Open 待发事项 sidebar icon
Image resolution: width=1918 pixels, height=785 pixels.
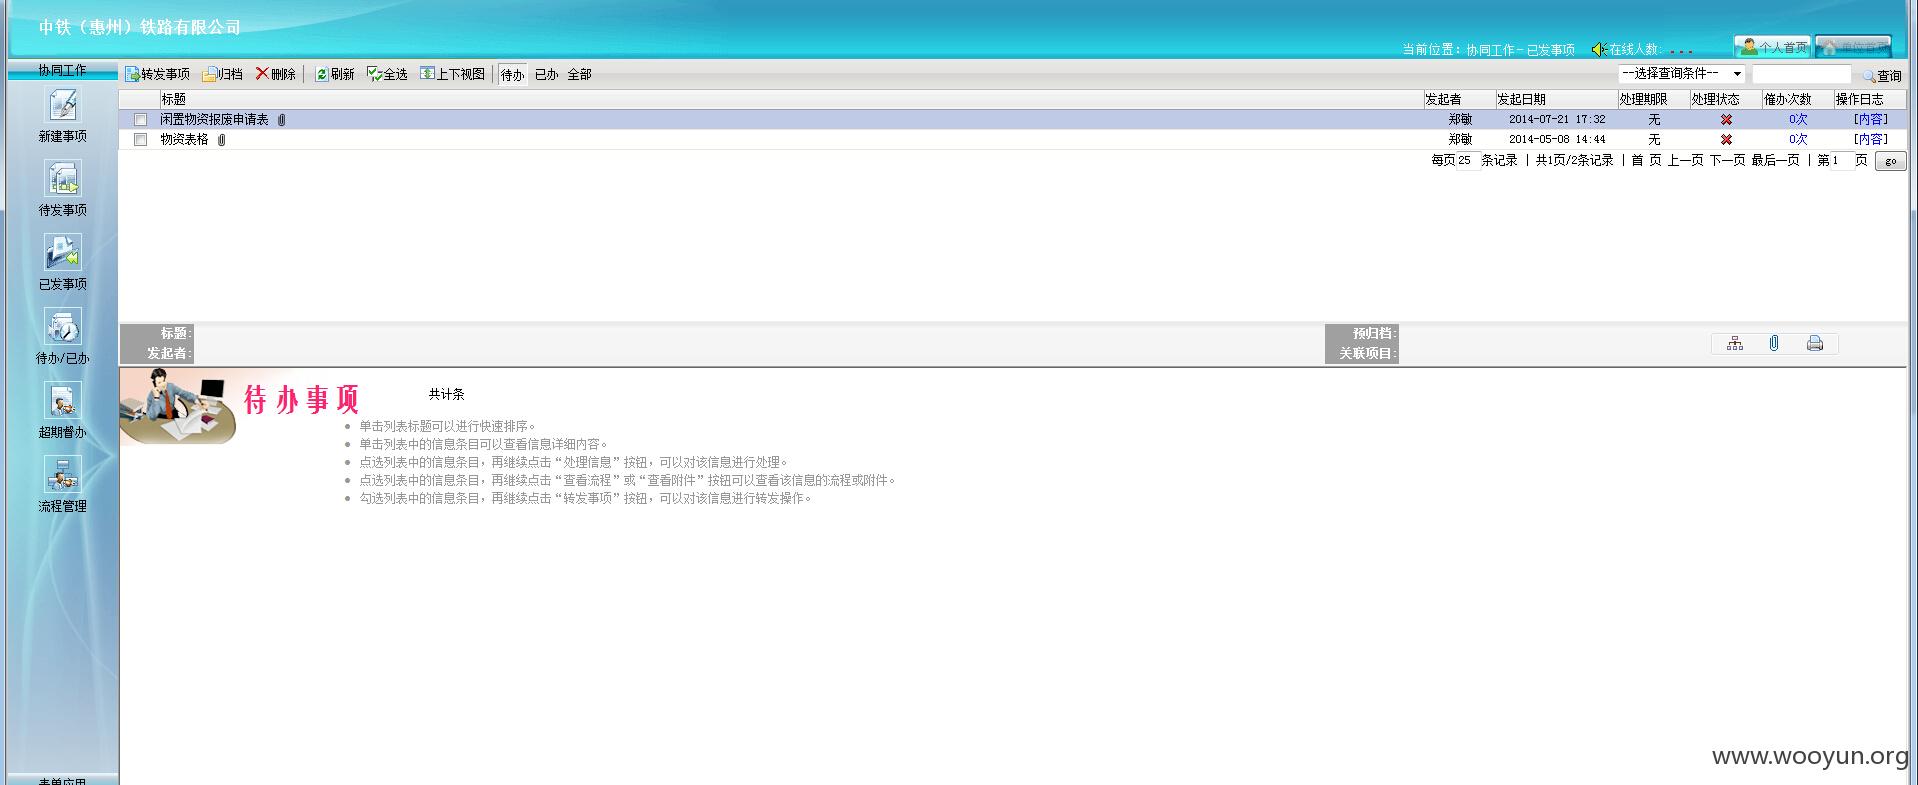click(x=62, y=180)
